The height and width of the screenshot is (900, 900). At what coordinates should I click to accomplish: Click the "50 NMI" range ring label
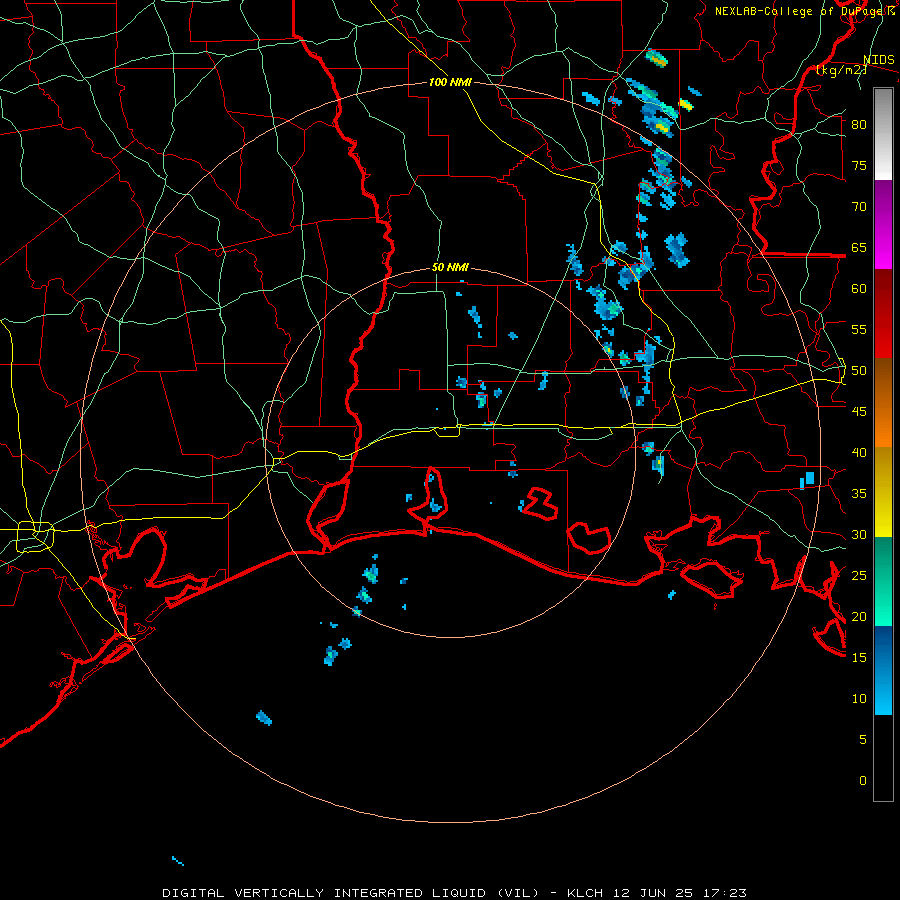tap(451, 267)
